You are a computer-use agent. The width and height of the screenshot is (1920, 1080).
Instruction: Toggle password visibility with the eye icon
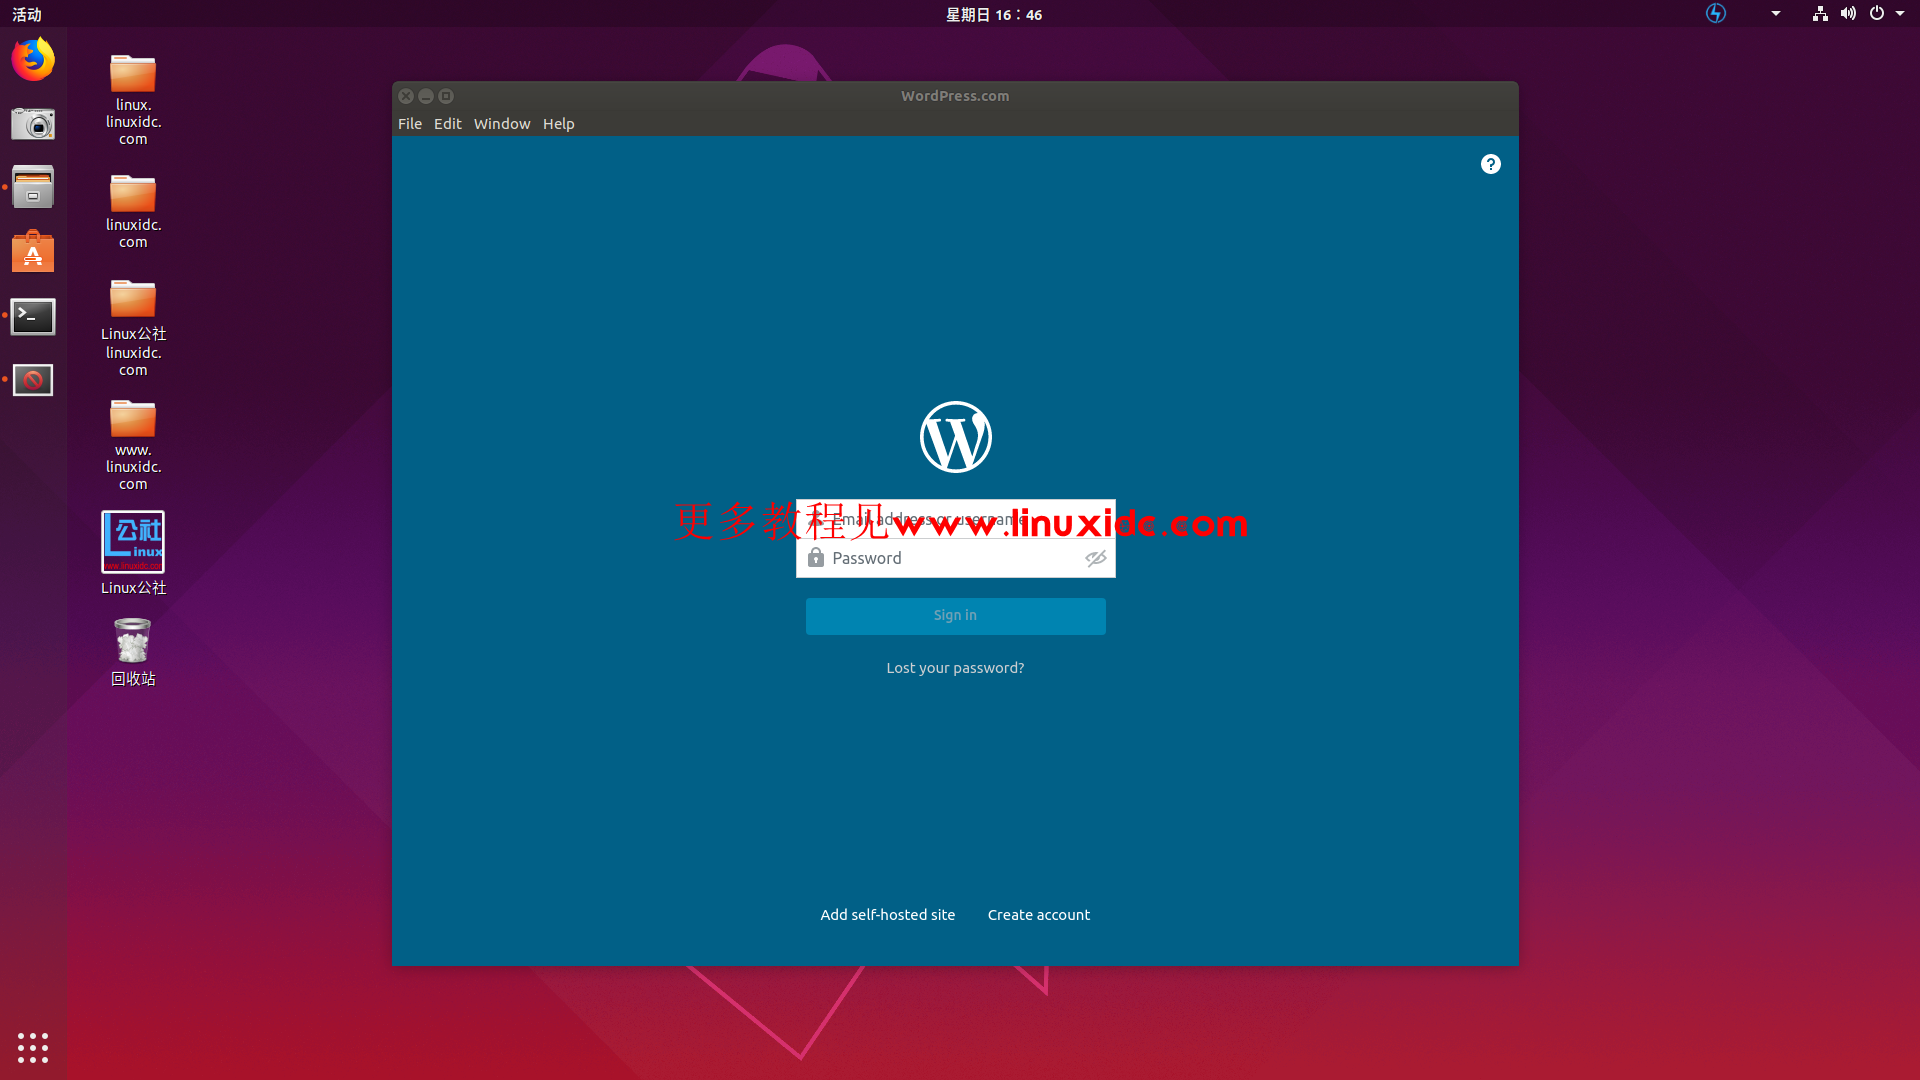tap(1095, 558)
